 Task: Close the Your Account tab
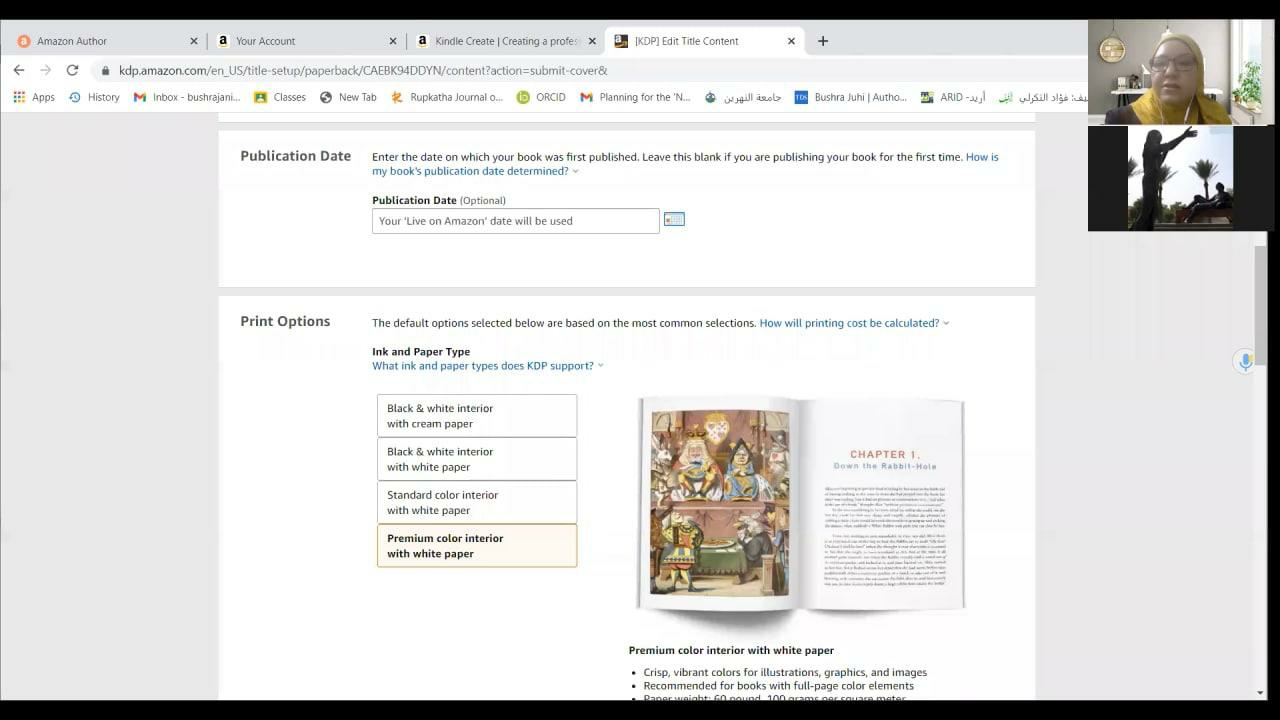click(x=393, y=41)
